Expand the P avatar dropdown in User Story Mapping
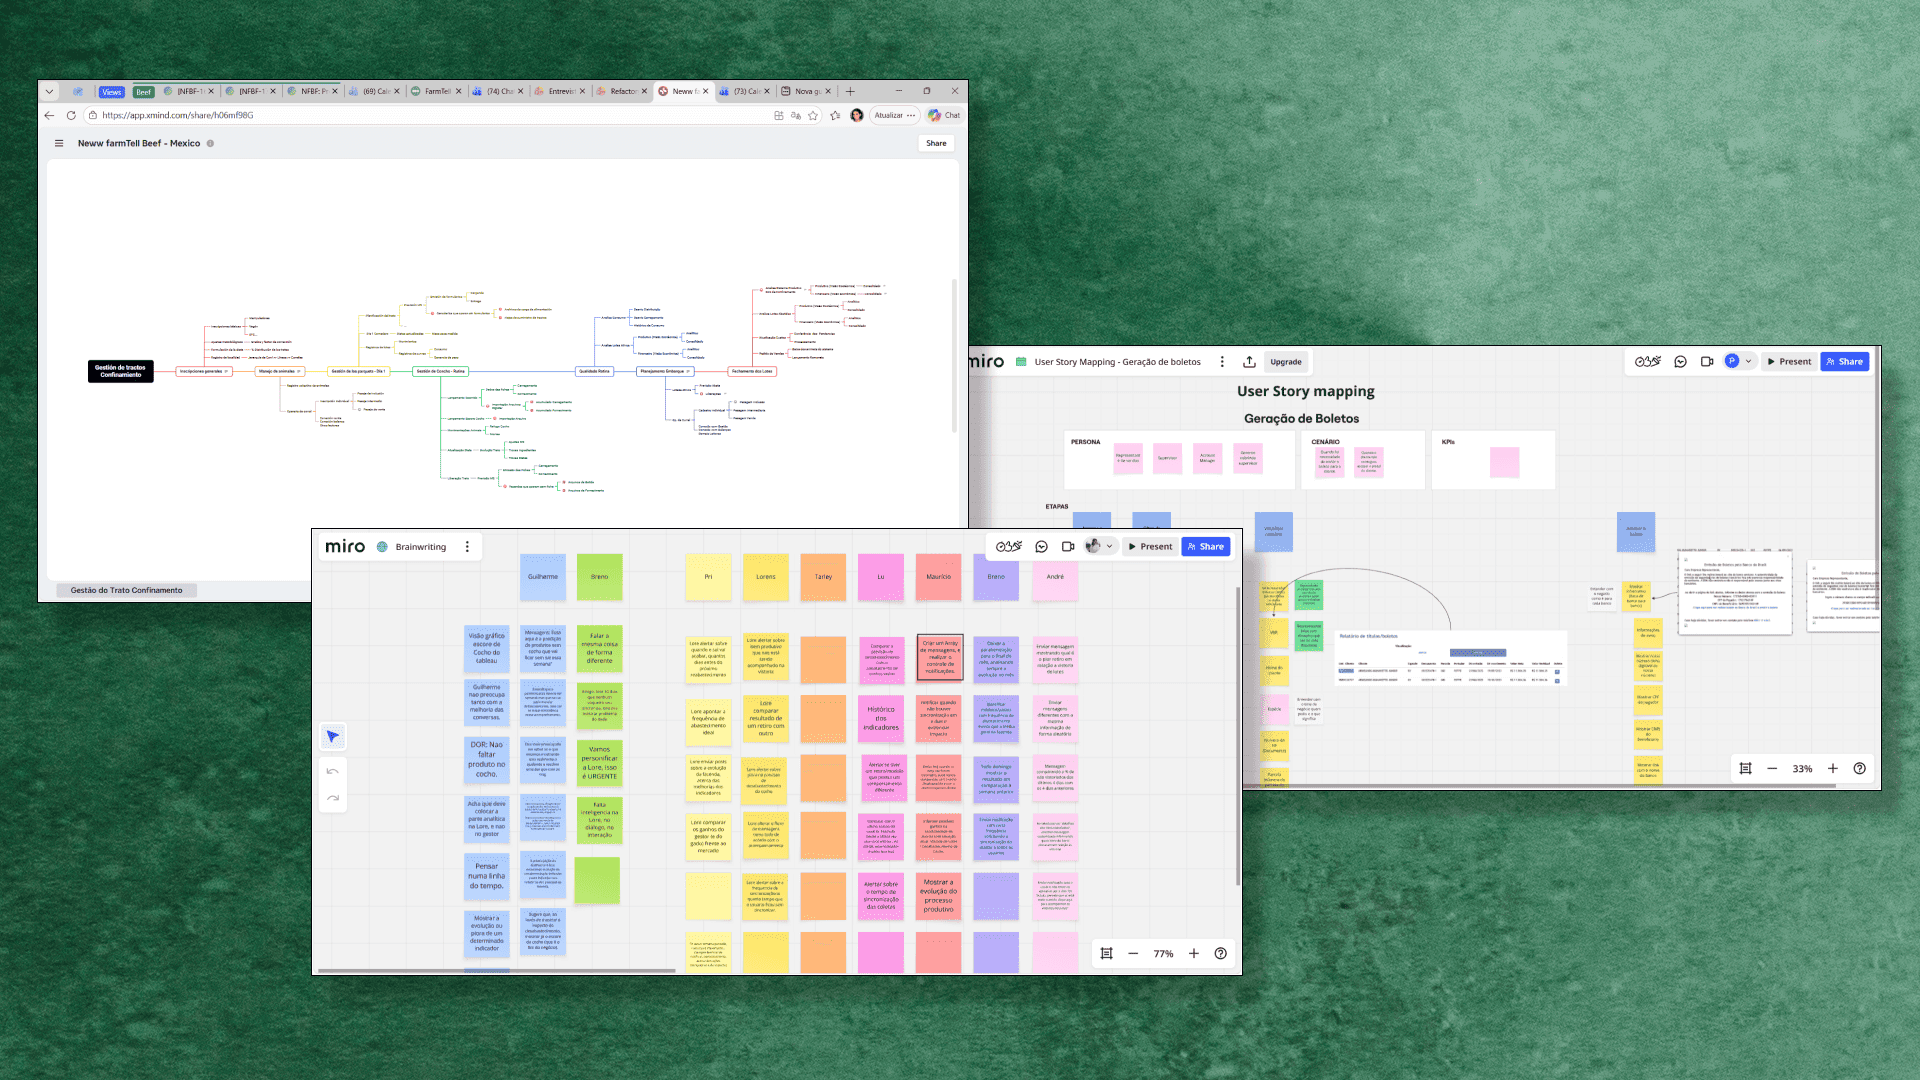1920x1080 pixels. [1748, 362]
